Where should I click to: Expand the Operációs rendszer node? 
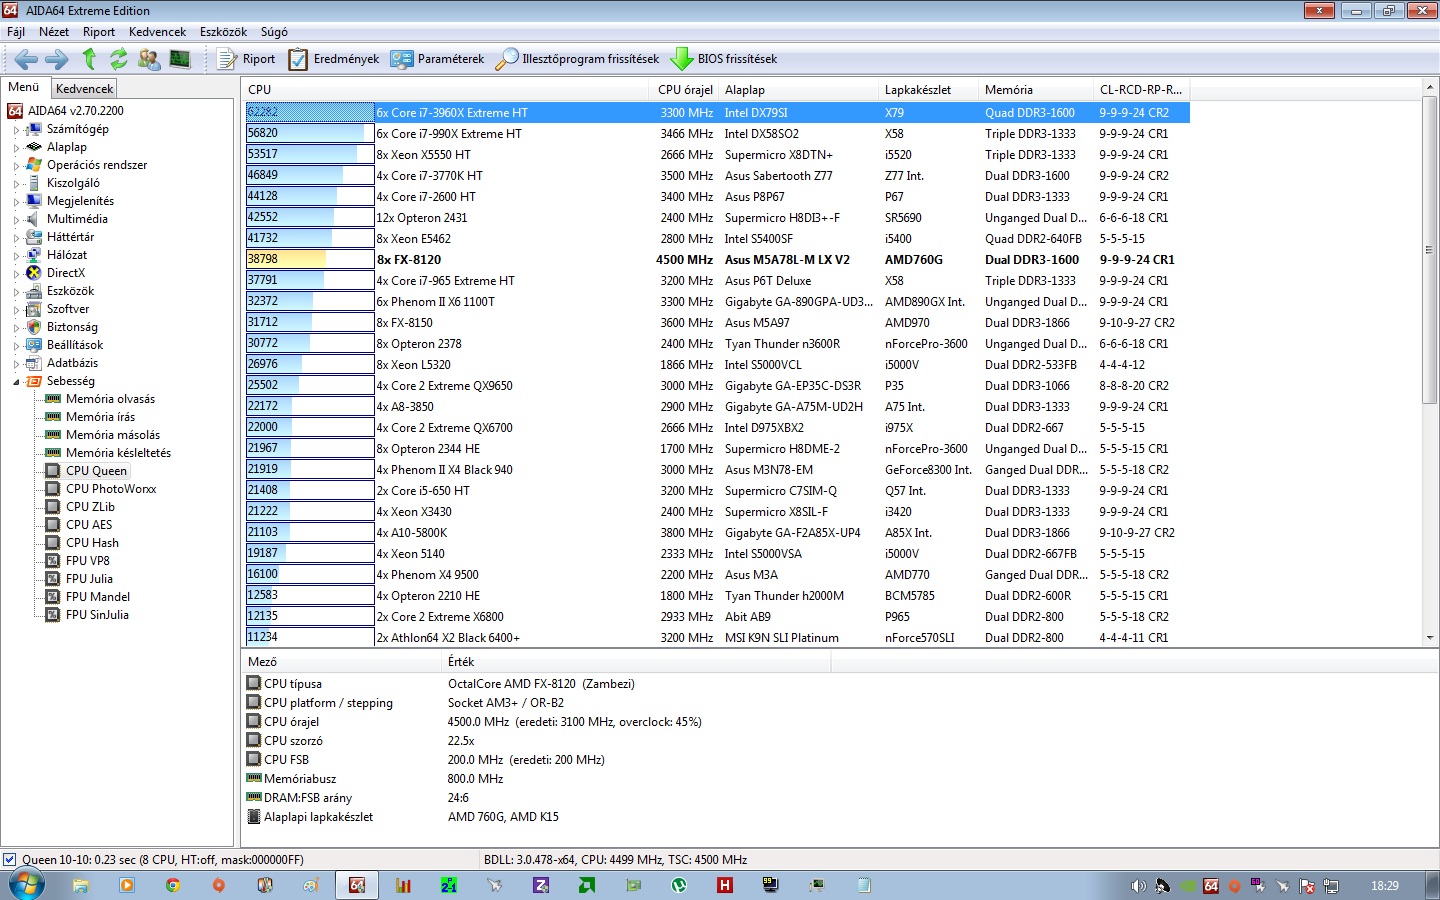point(16,165)
